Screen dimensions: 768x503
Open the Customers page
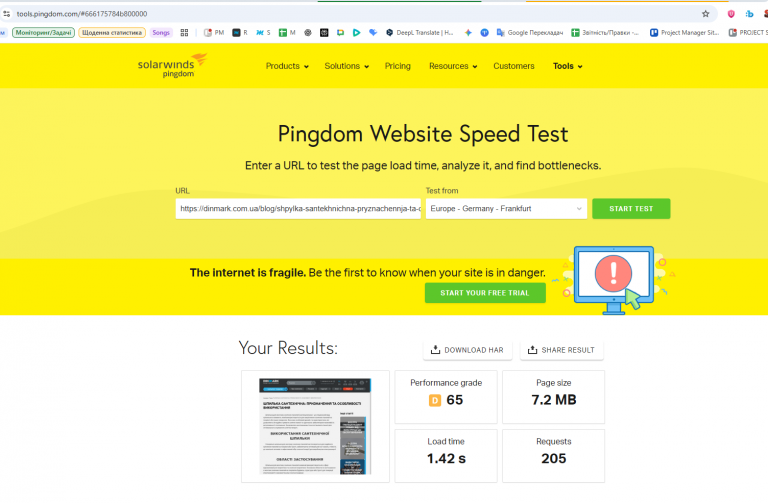pos(514,66)
